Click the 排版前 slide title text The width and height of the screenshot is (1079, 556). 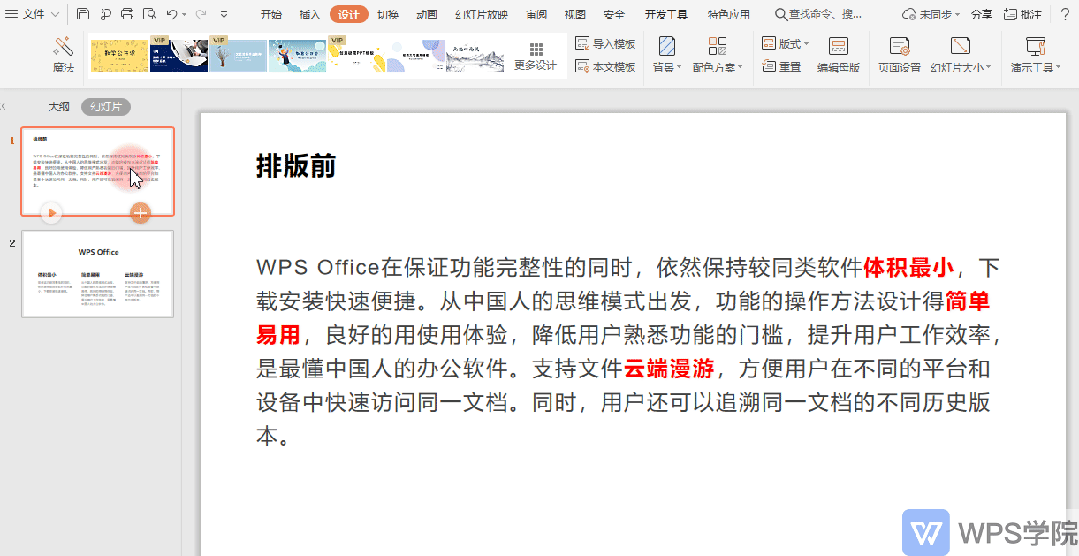(296, 166)
